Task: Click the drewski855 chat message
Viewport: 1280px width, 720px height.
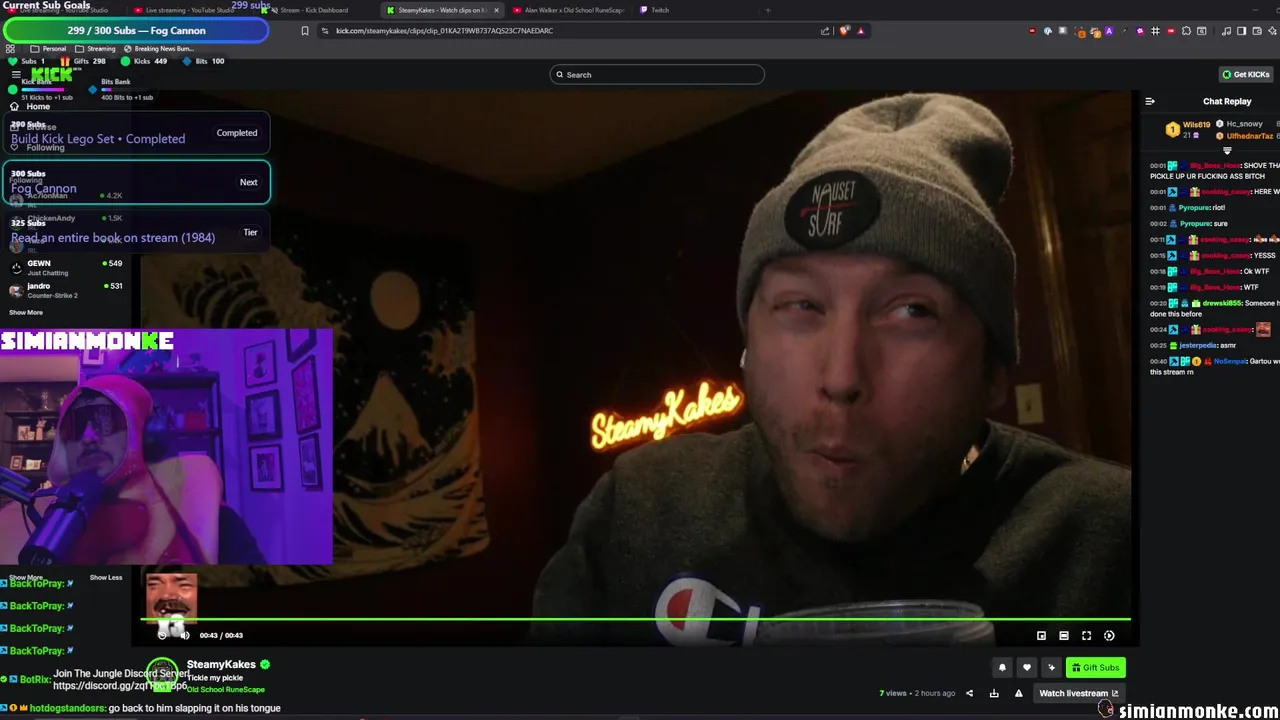Action: click(1214, 308)
